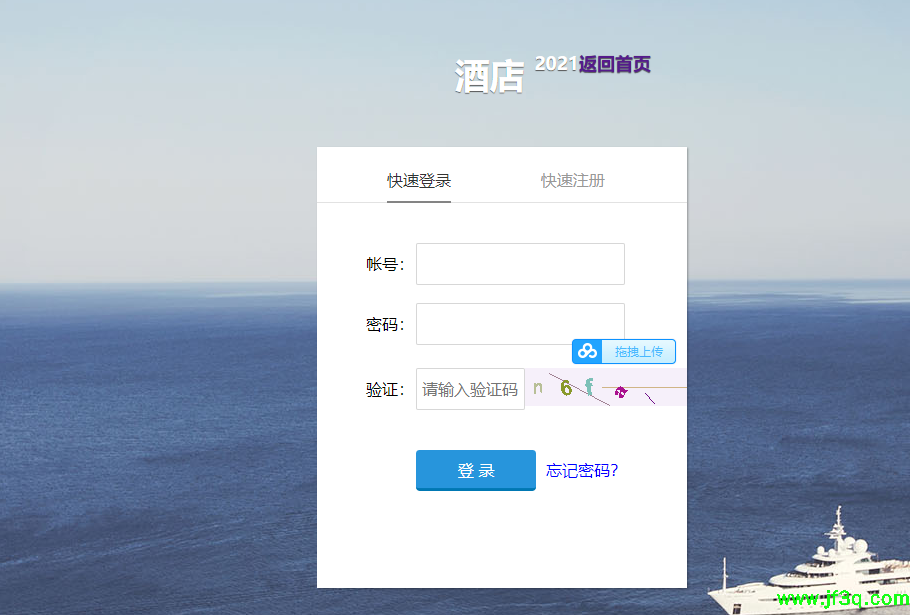Click inside the 帐号 account input field

(x=520, y=263)
